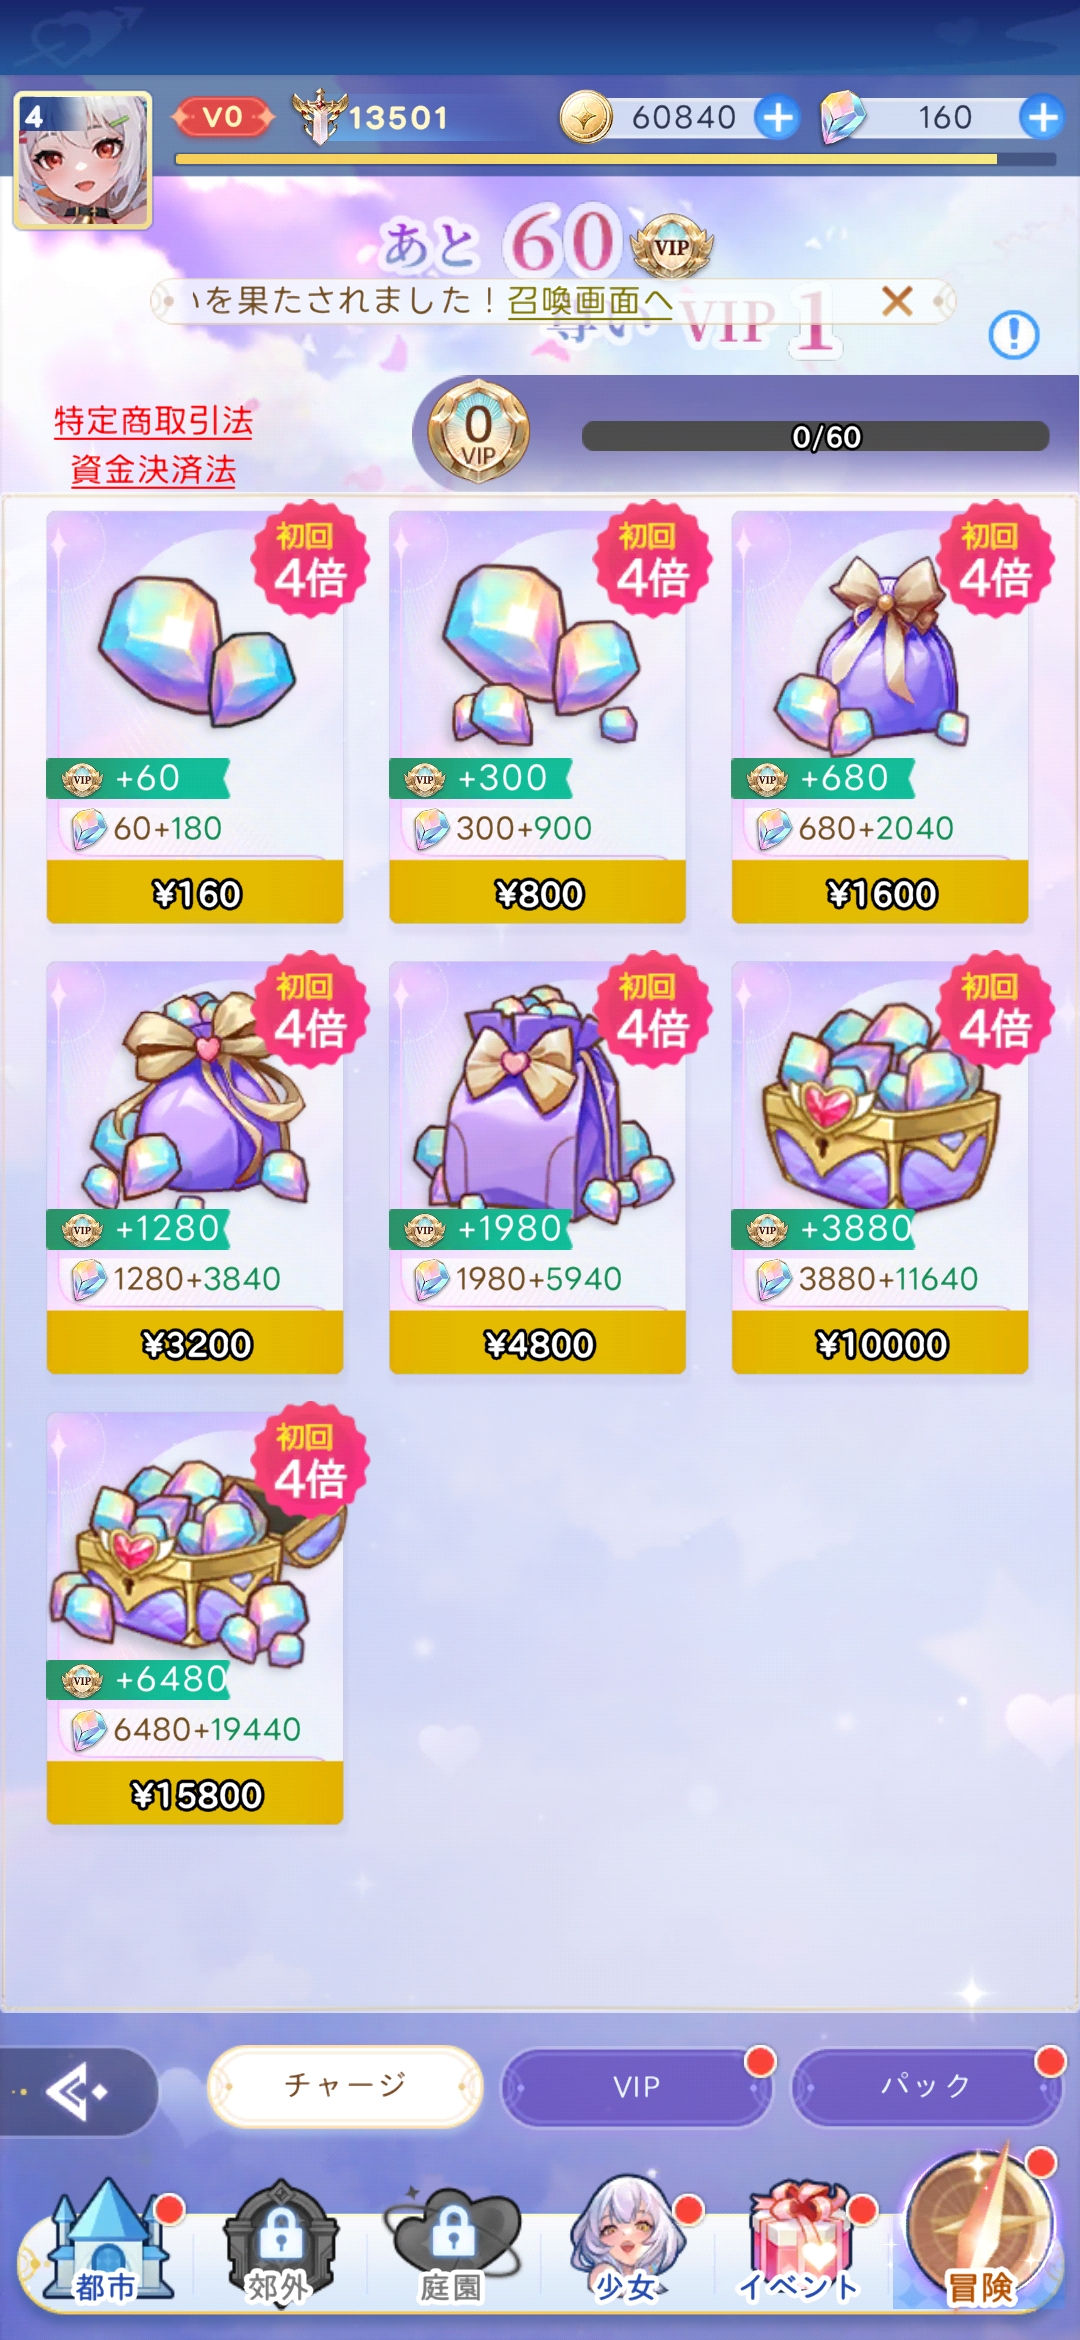
Task: Open the 資金決済法 link
Action: point(153,469)
